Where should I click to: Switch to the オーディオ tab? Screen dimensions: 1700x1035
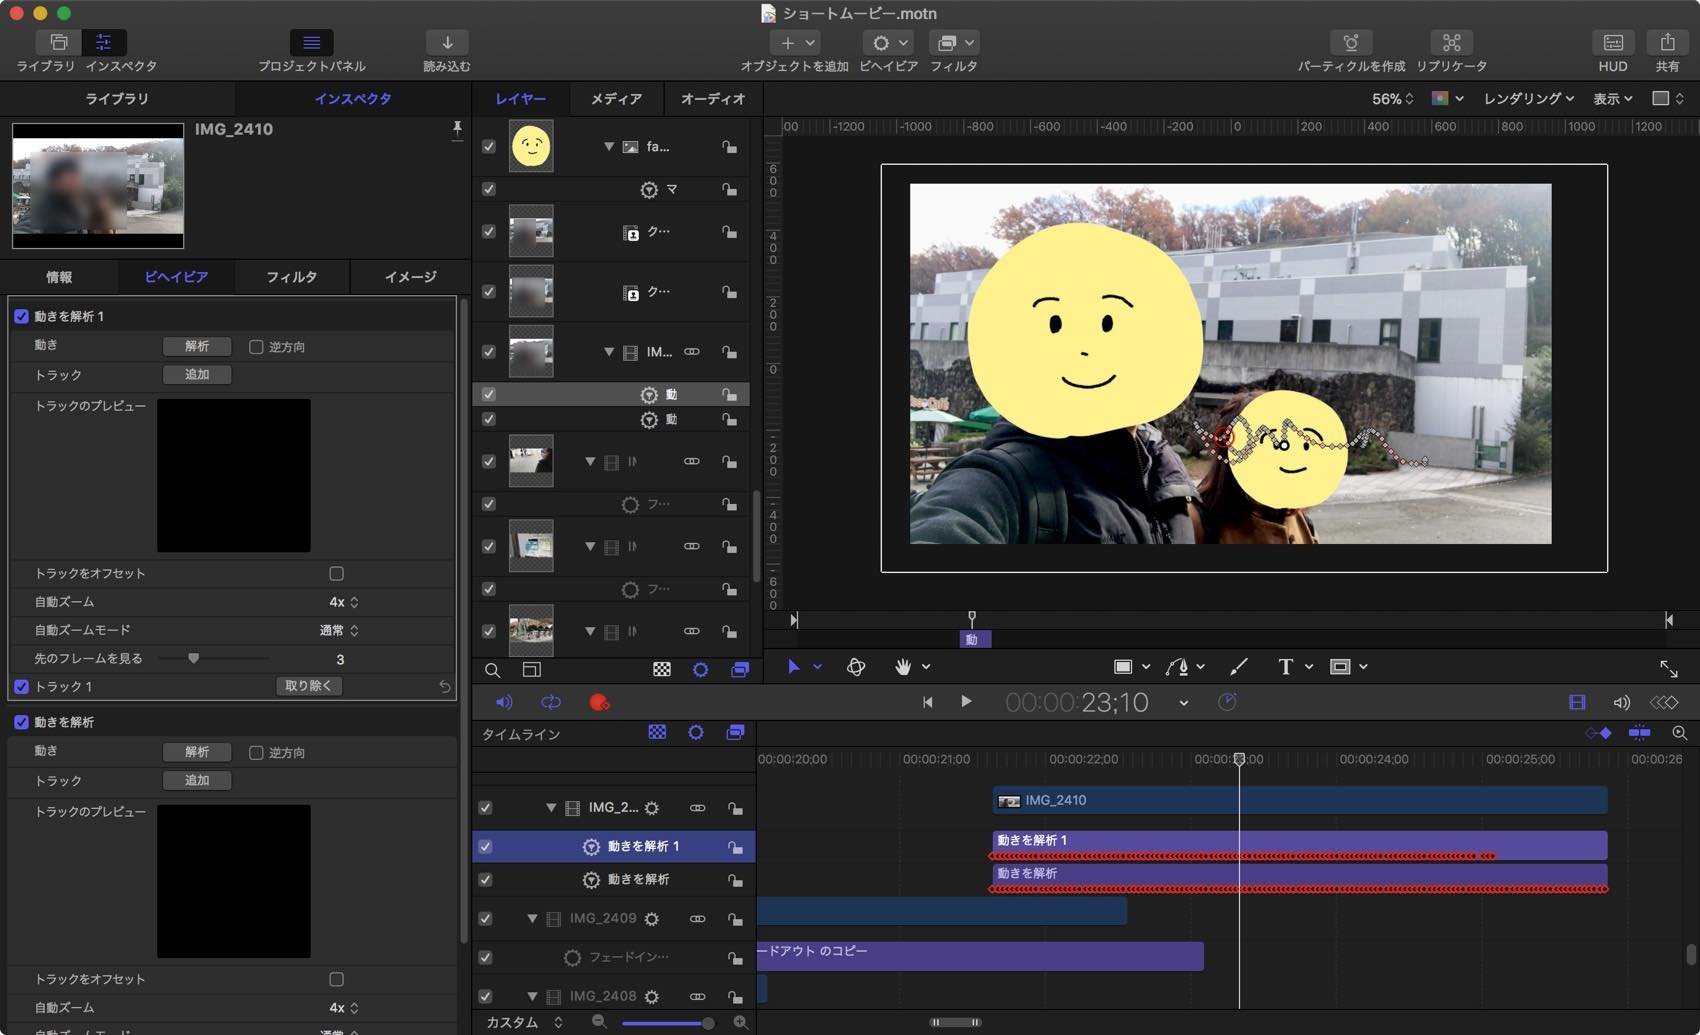[713, 98]
